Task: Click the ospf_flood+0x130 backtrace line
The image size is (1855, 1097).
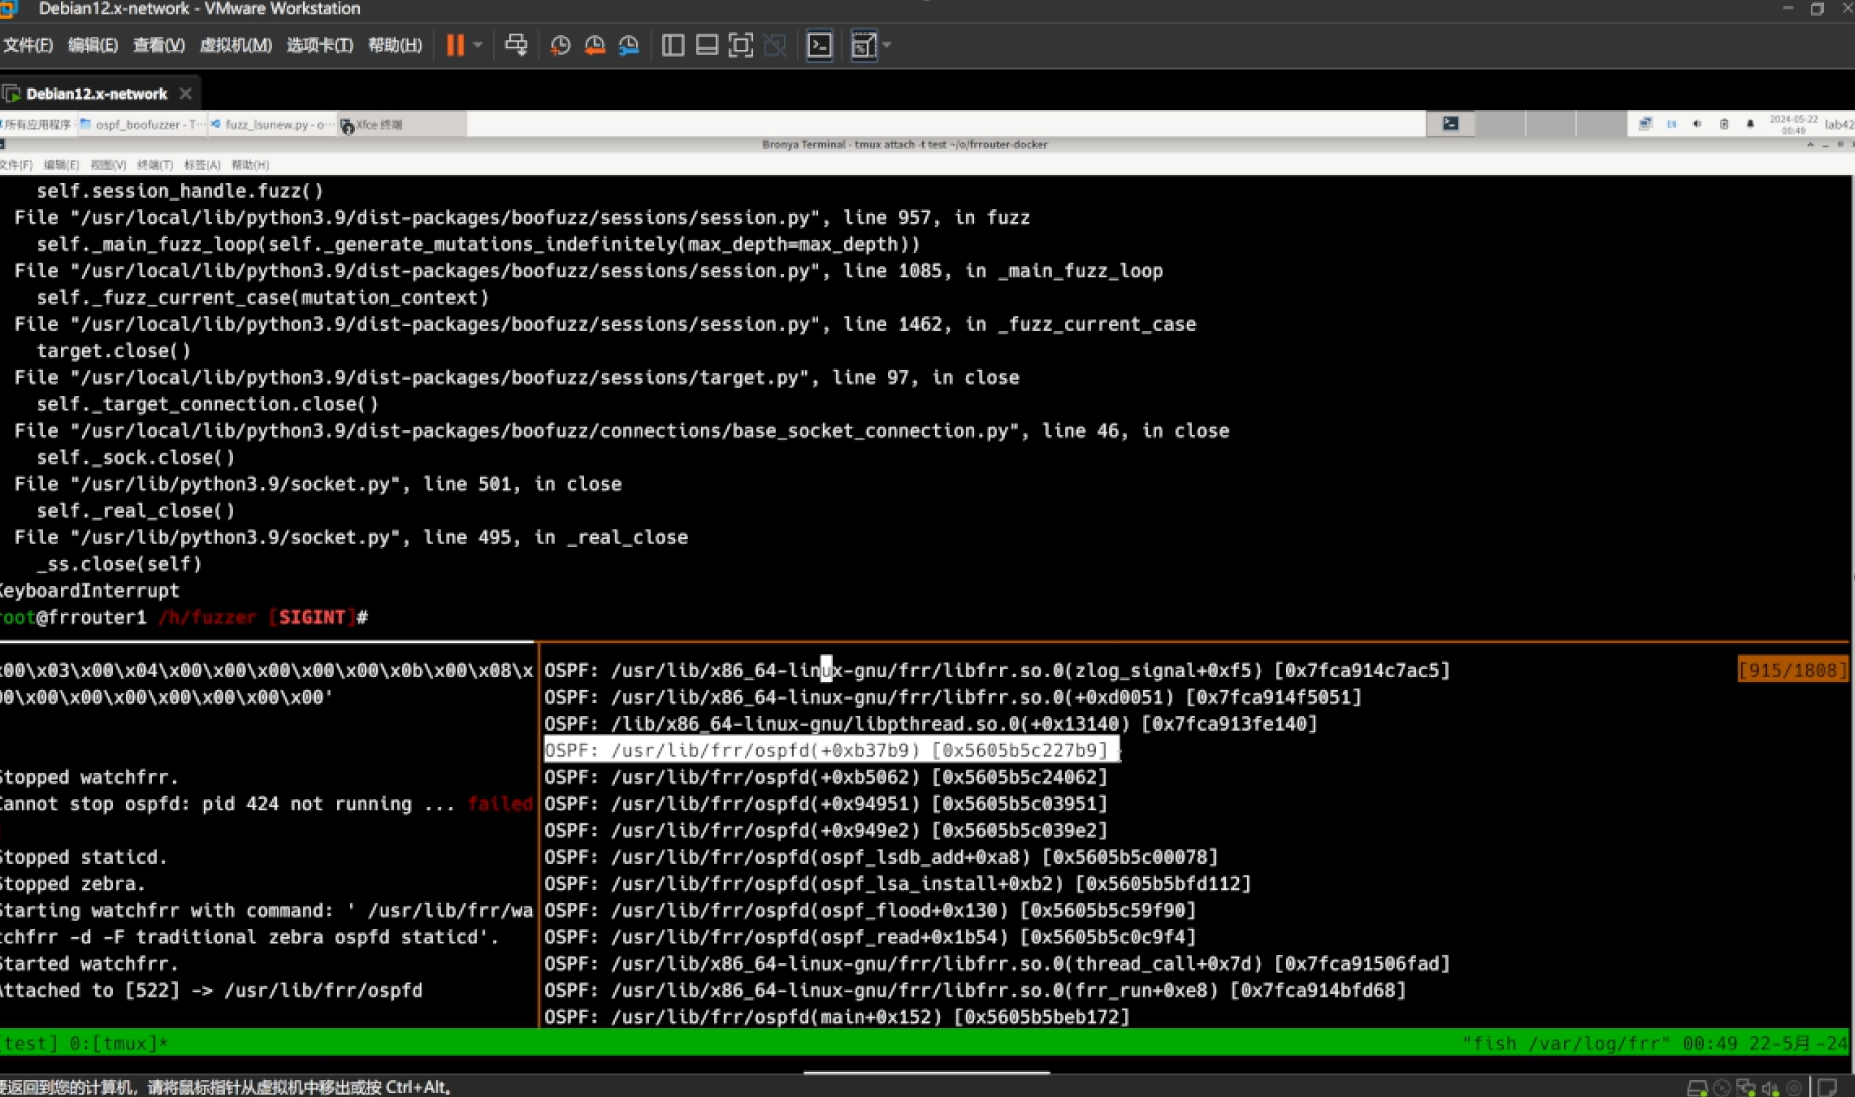Action: point(869,910)
